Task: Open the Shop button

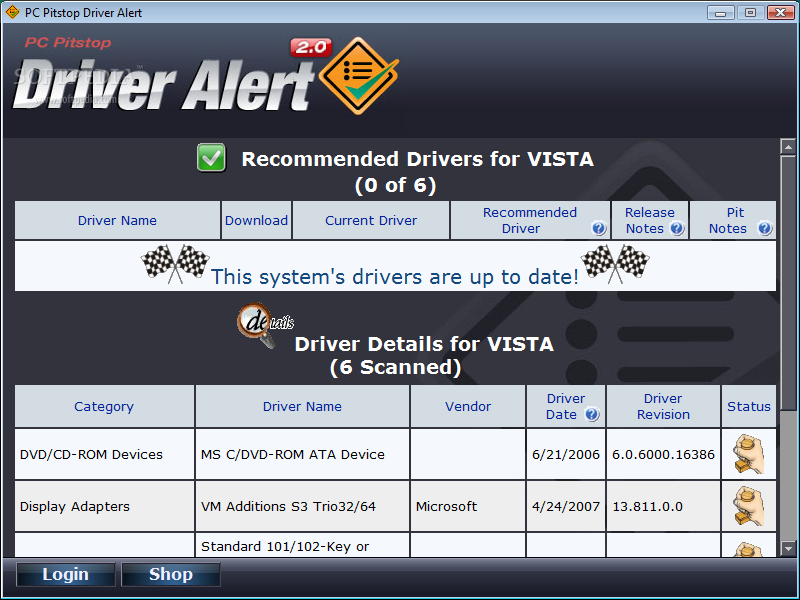Action: (170, 574)
